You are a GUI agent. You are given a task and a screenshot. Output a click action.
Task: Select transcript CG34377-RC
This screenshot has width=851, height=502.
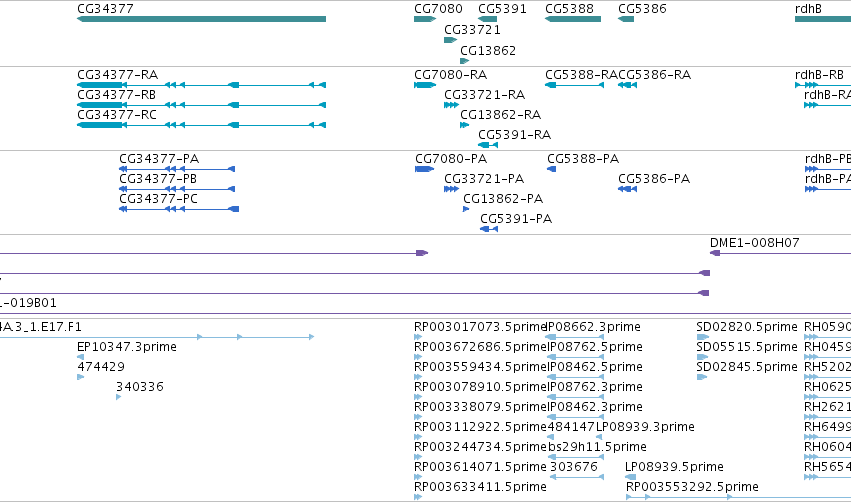(x=201, y=125)
